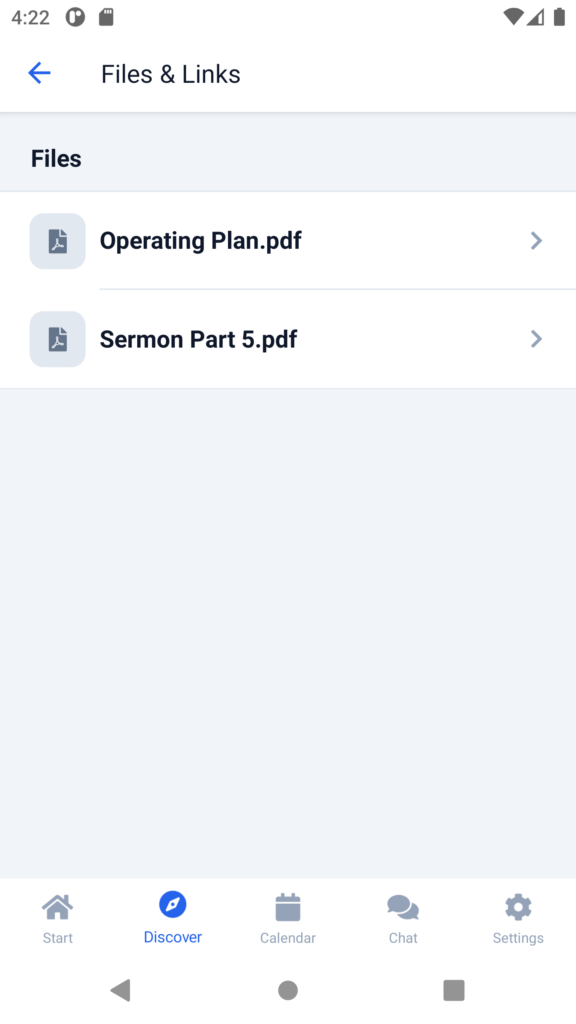Switch to the Settings tab label

518,938
